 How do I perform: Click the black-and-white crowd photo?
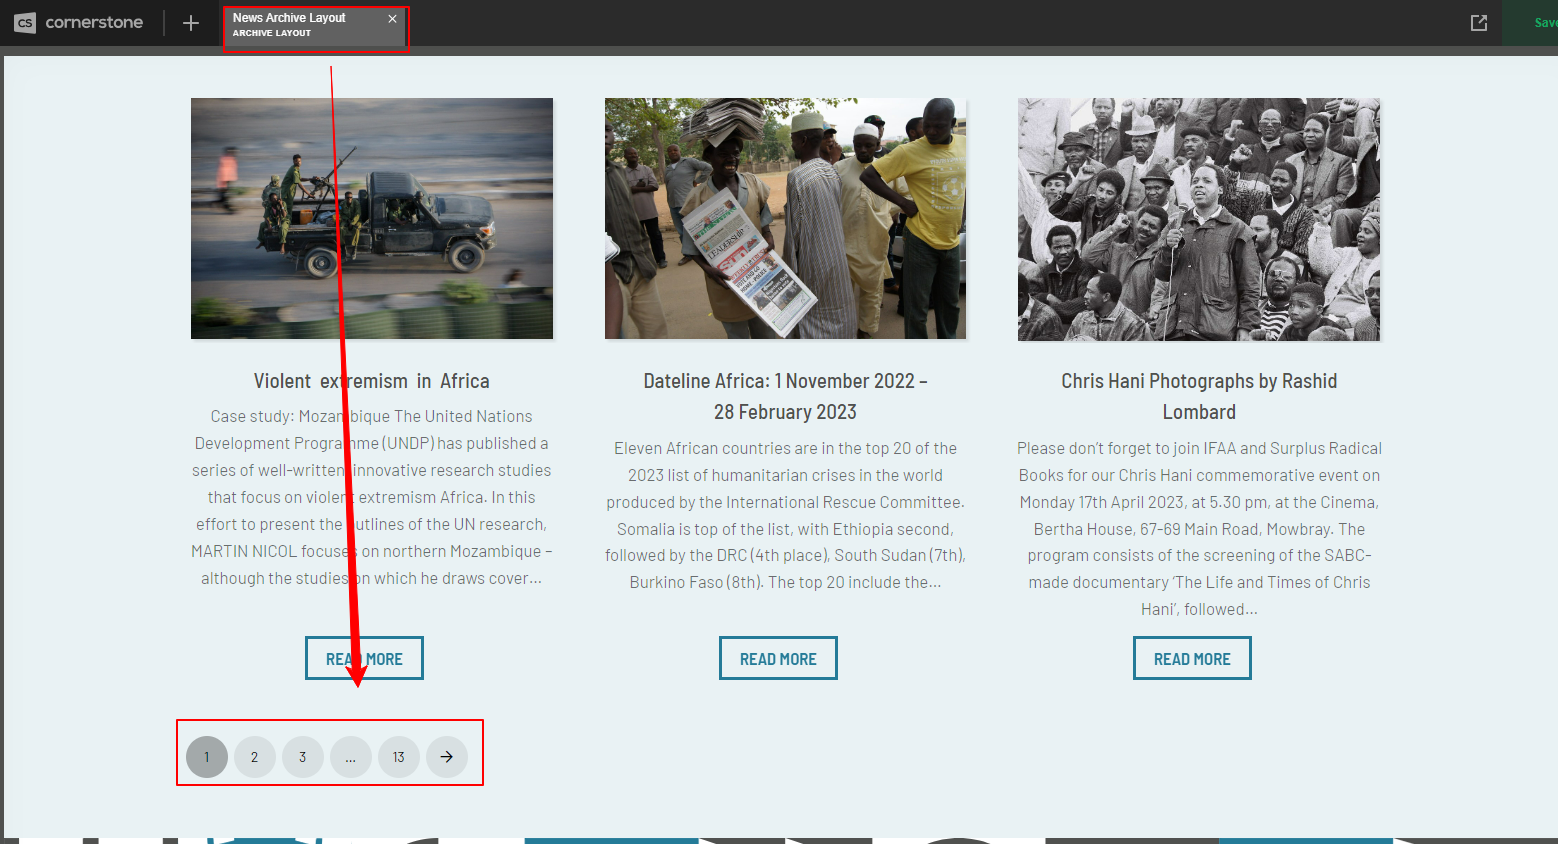click(1199, 218)
